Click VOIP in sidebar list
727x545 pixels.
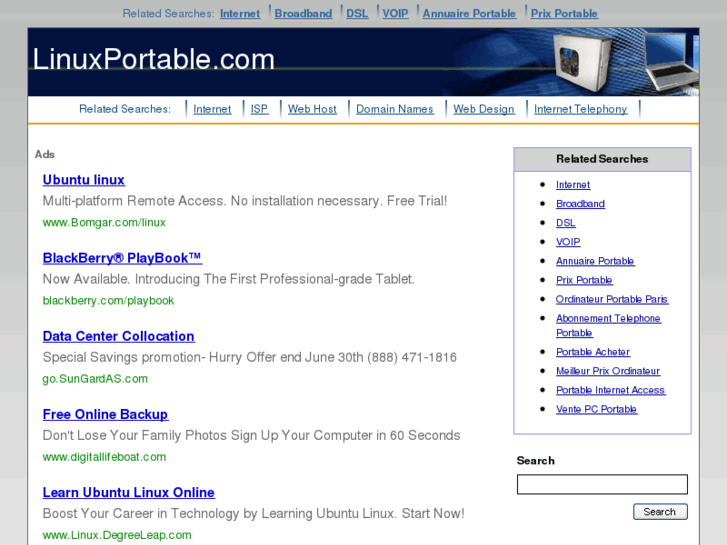coord(568,242)
